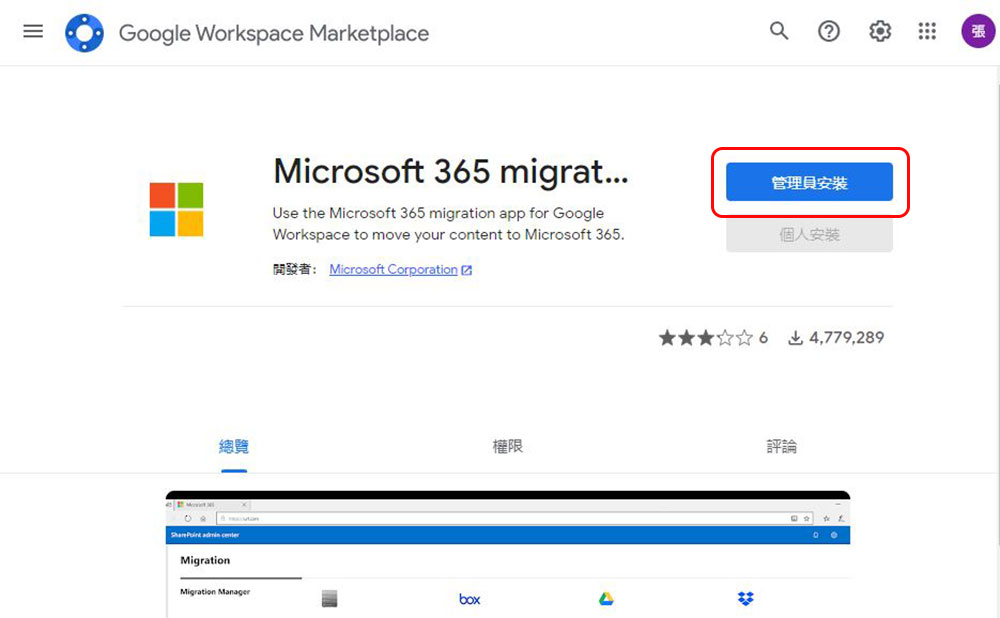Open the help question mark icon
The height and width of the screenshot is (618, 1000).
pyautogui.click(x=828, y=31)
